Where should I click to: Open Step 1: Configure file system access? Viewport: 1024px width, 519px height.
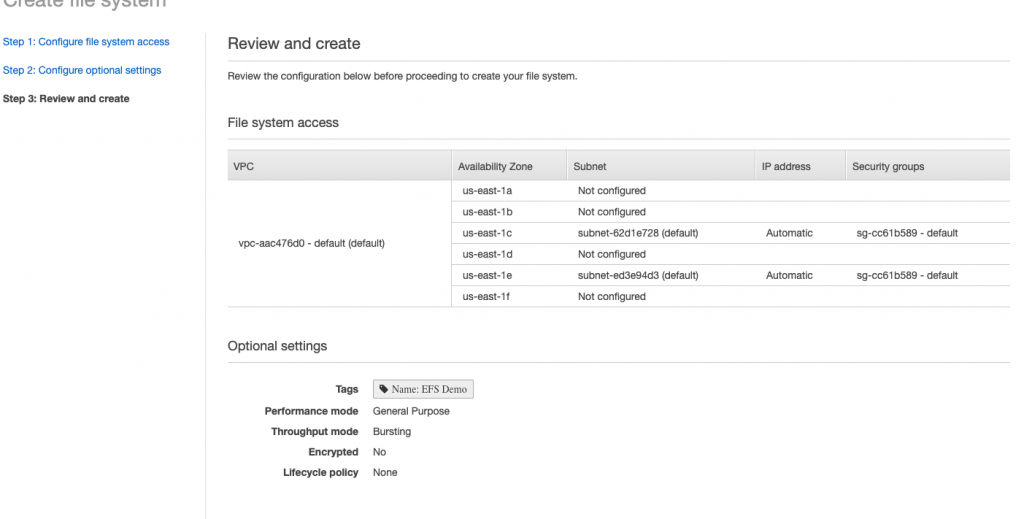(86, 42)
